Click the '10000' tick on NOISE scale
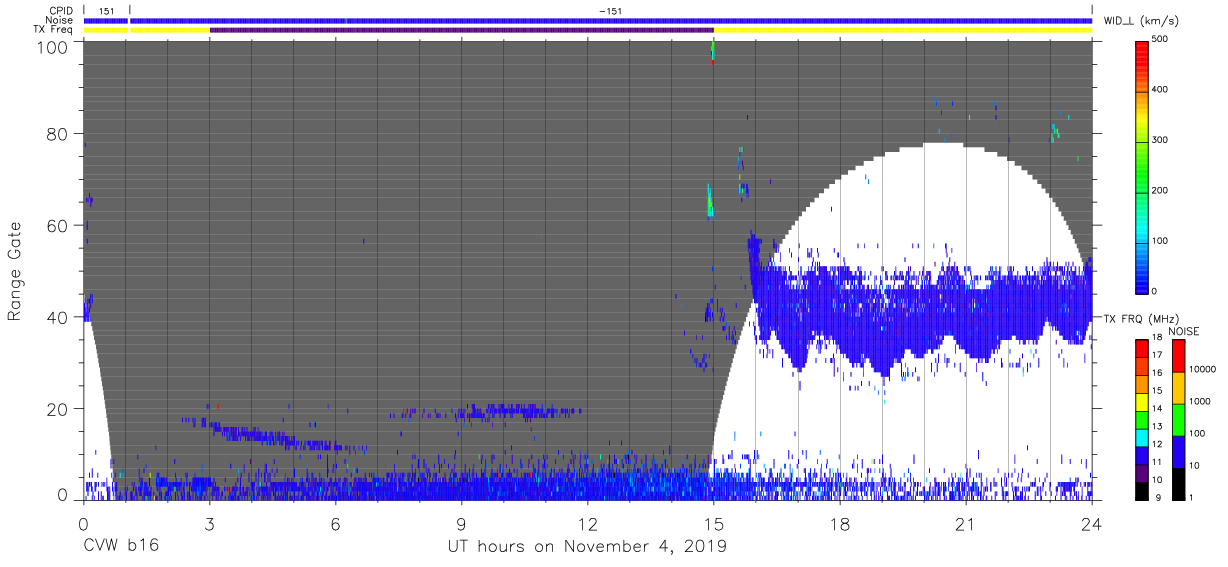 tap(1202, 371)
